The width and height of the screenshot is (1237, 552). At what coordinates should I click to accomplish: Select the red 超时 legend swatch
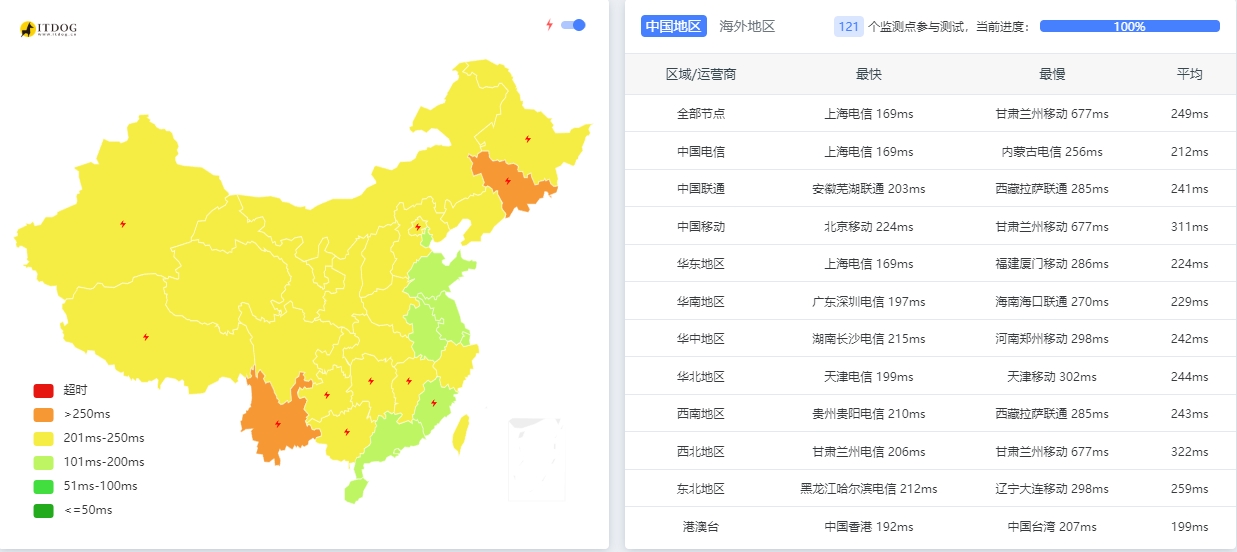(43, 390)
